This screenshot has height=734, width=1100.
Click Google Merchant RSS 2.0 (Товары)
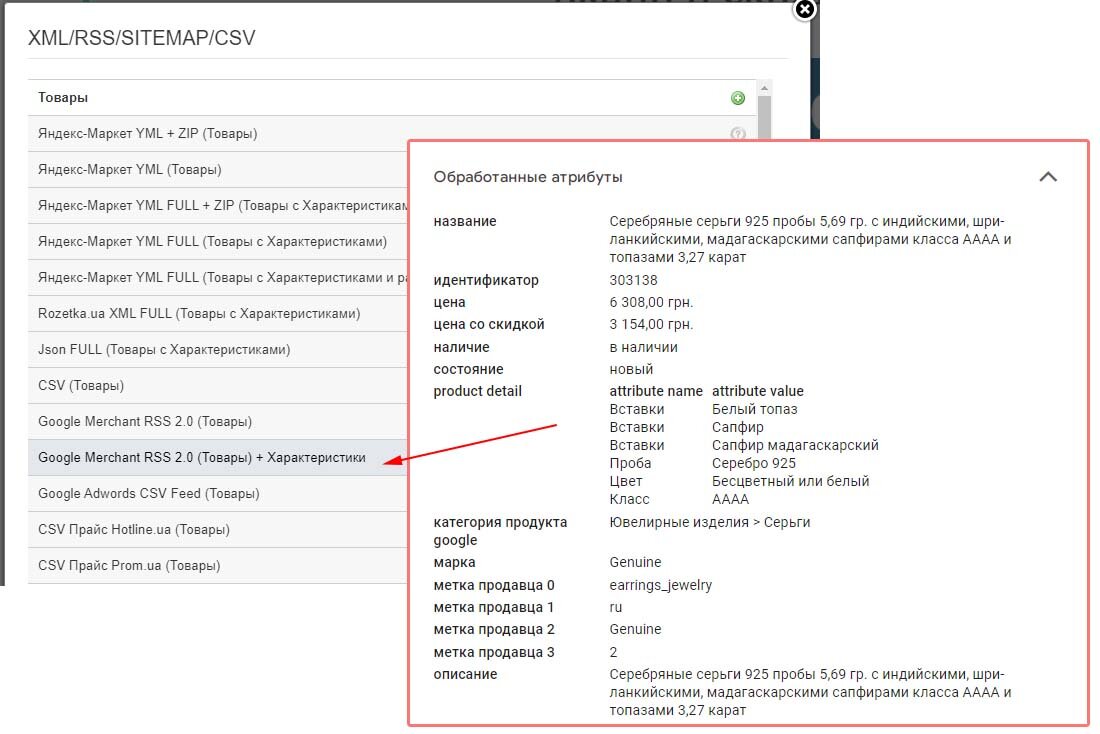click(x=145, y=422)
